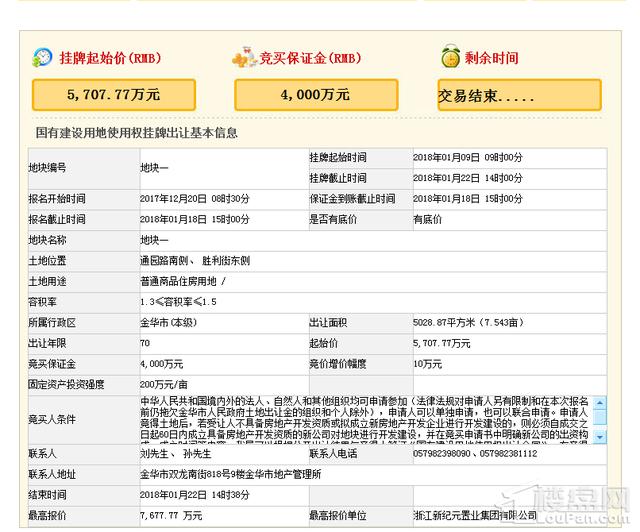This screenshot has width=640, height=532.
Task: Click the 剩余时间 header label
Action: tap(490, 58)
